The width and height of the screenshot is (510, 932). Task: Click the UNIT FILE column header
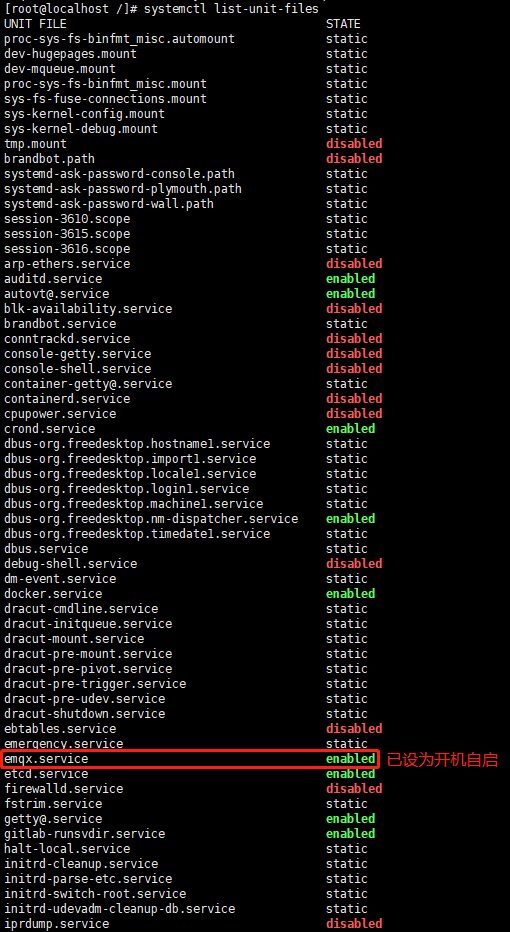(x=35, y=24)
